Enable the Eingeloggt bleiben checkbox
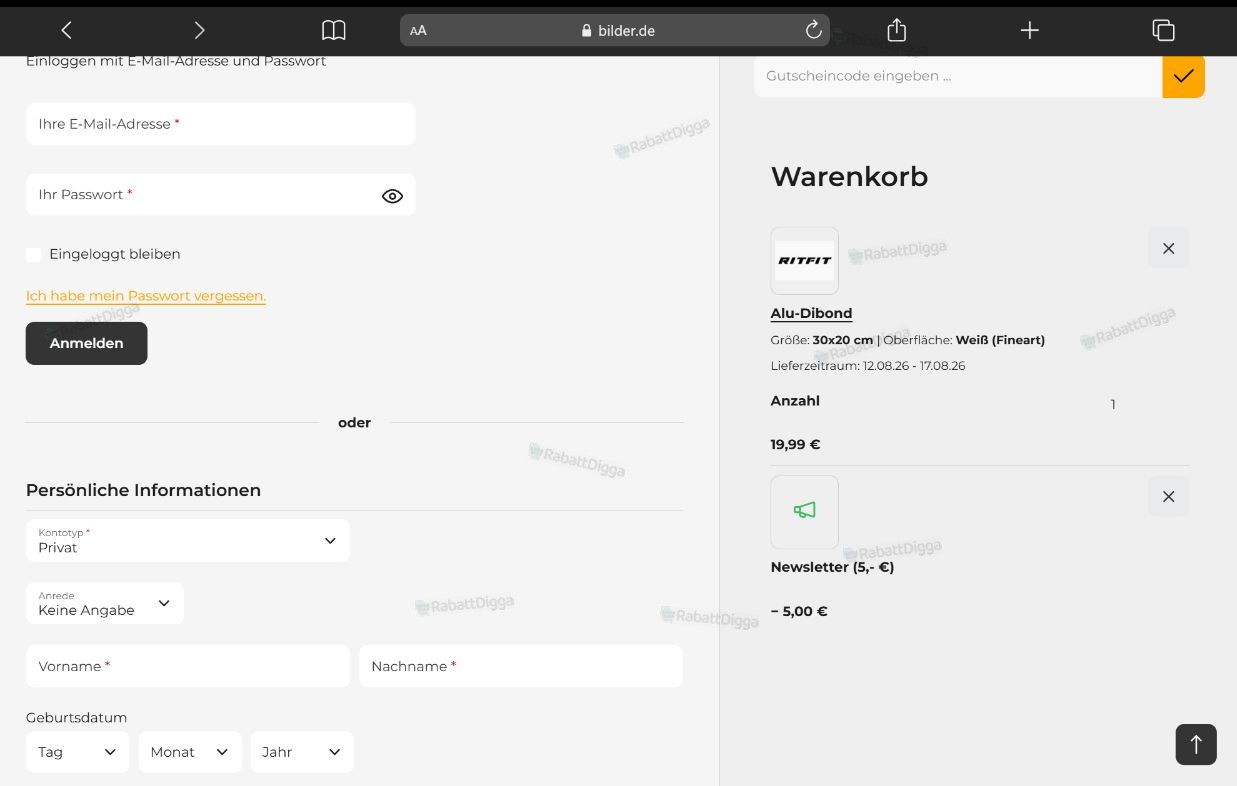1237x786 pixels. coord(34,255)
